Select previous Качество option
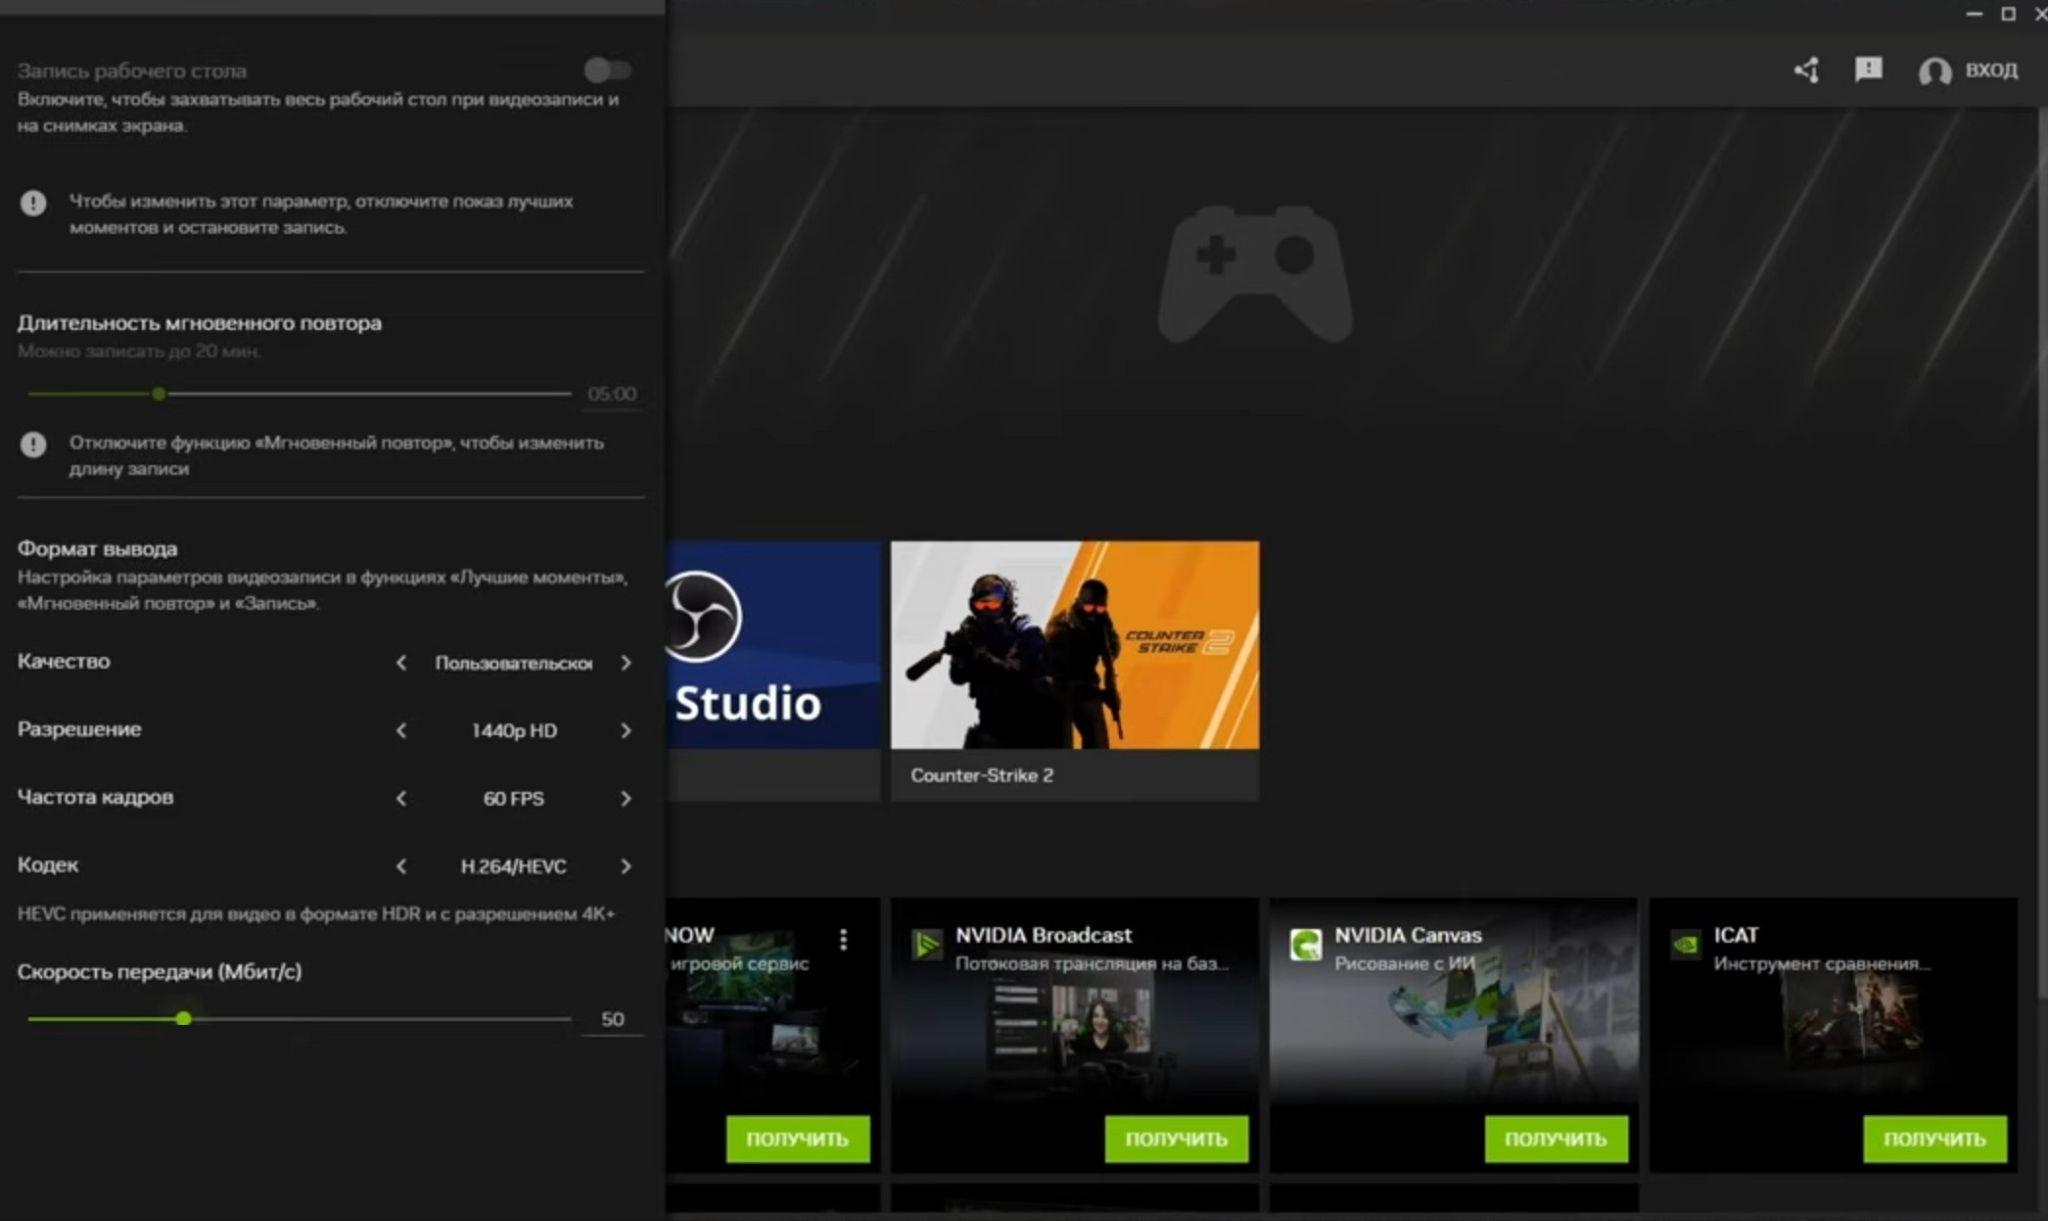This screenshot has width=2048, height=1221. [x=401, y=662]
